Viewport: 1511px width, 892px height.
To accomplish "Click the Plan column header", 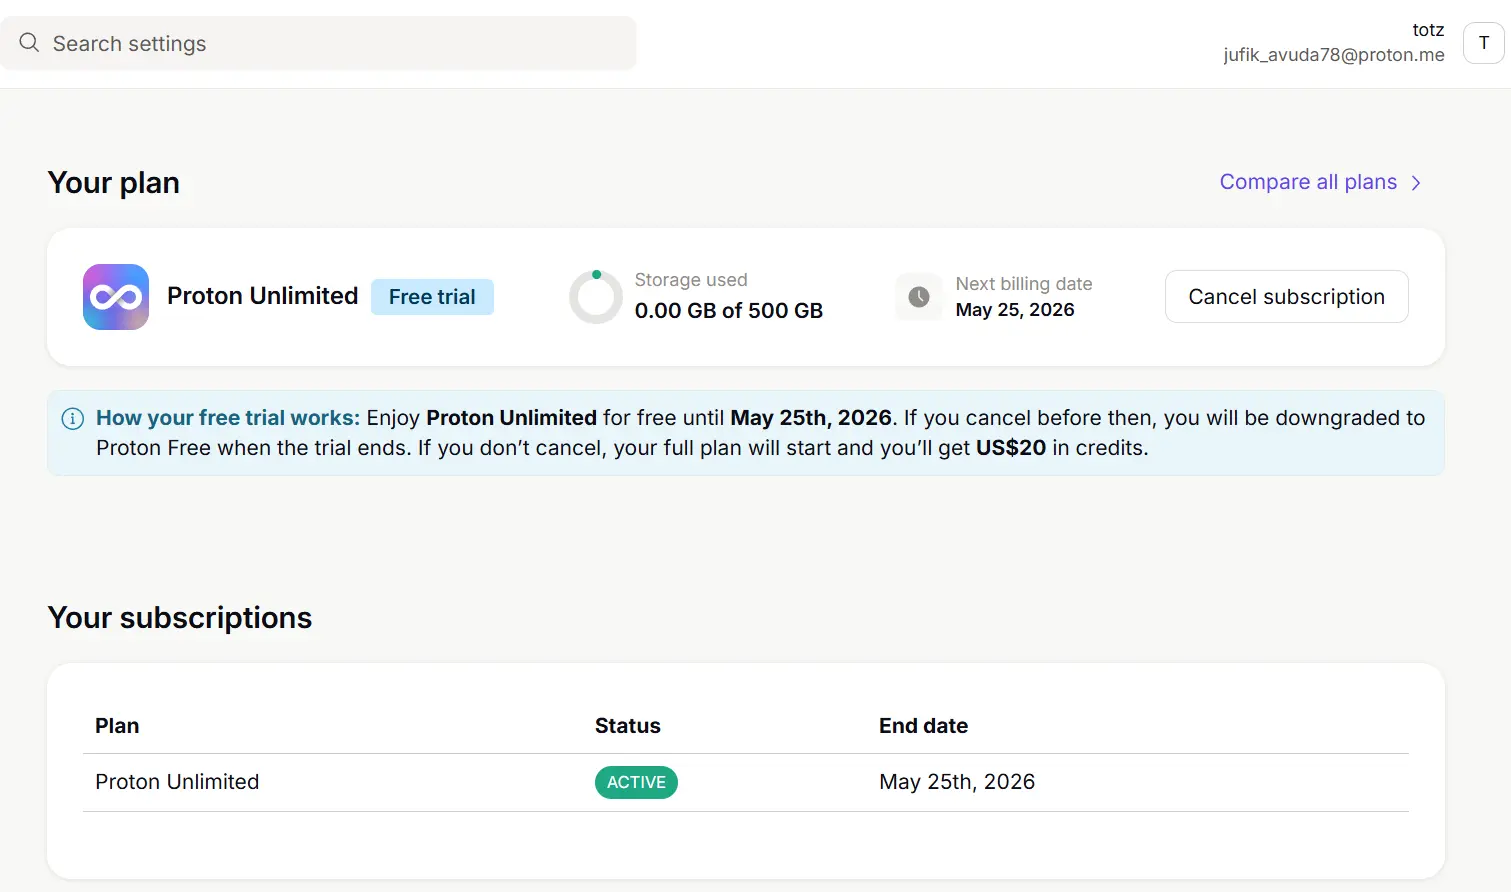I will tap(117, 726).
